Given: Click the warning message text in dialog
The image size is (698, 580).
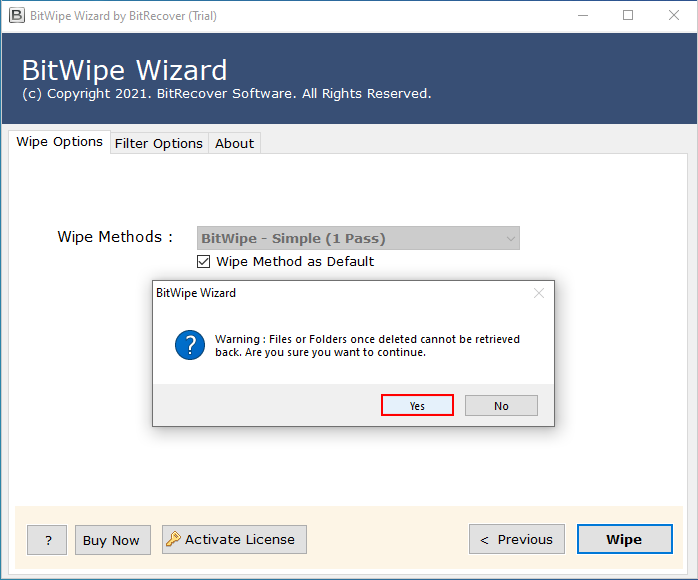Looking at the screenshot, I should pos(367,346).
